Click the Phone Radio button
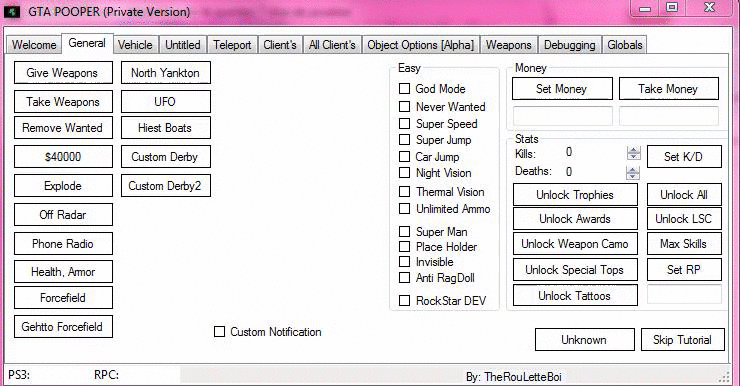 [x=63, y=243]
